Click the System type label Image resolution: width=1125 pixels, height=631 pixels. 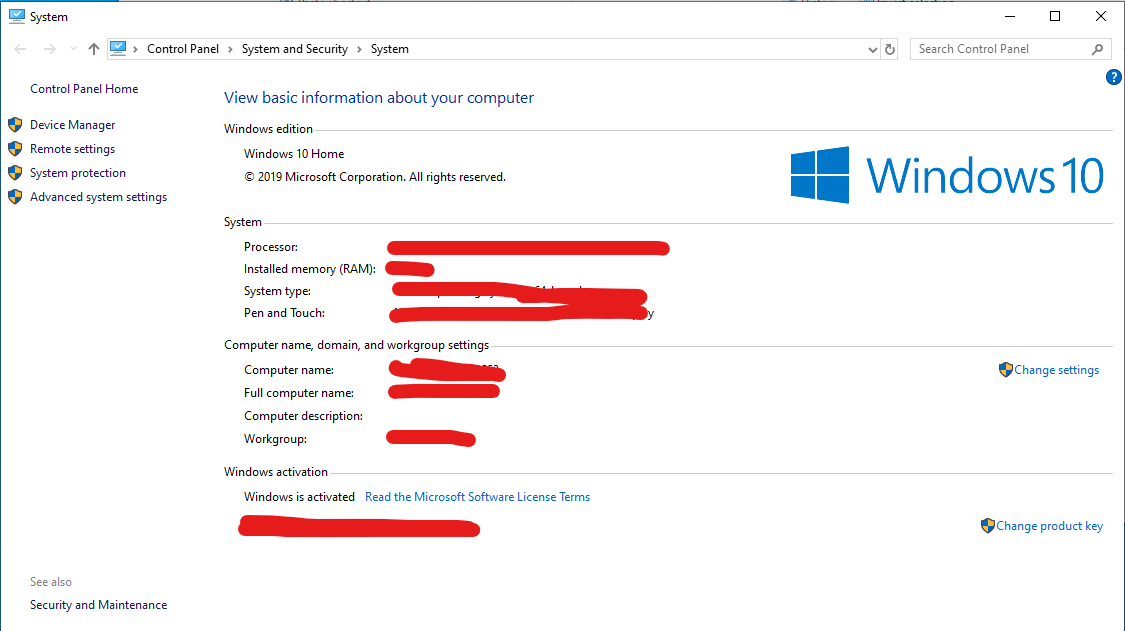click(277, 291)
